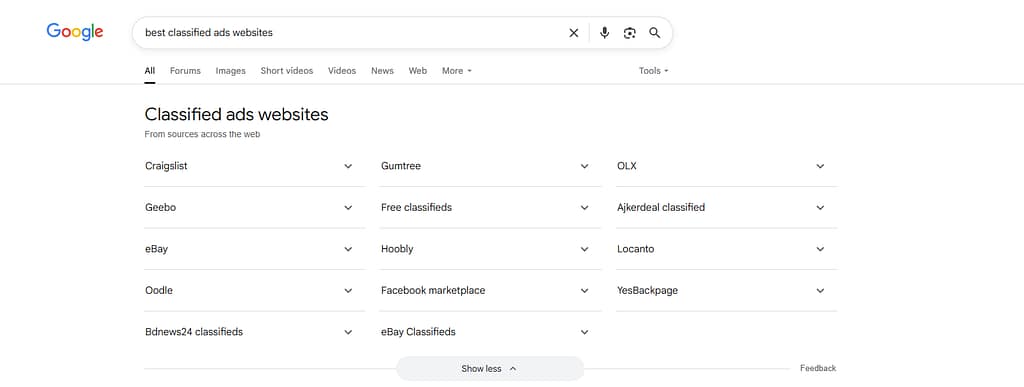Click the From sources across the web text
This screenshot has width=1024, height=387.
(x=202, y=134)
